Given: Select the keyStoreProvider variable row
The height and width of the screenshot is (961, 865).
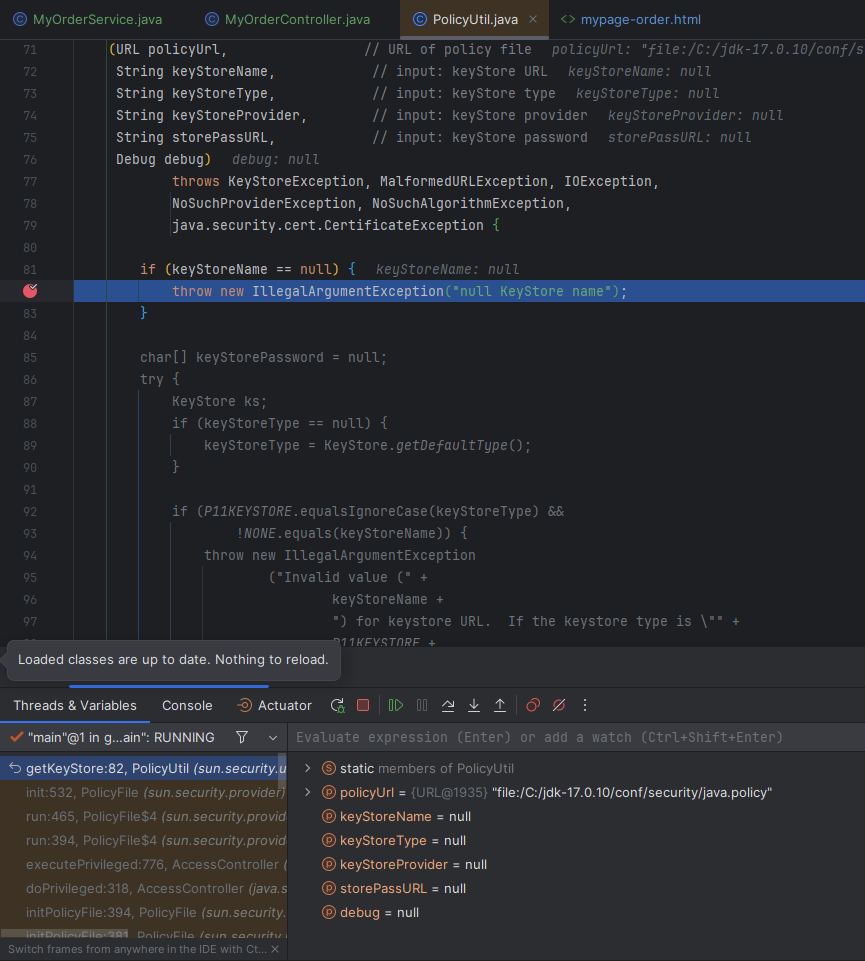Looking at the screenshot, I should pos(576,864).
